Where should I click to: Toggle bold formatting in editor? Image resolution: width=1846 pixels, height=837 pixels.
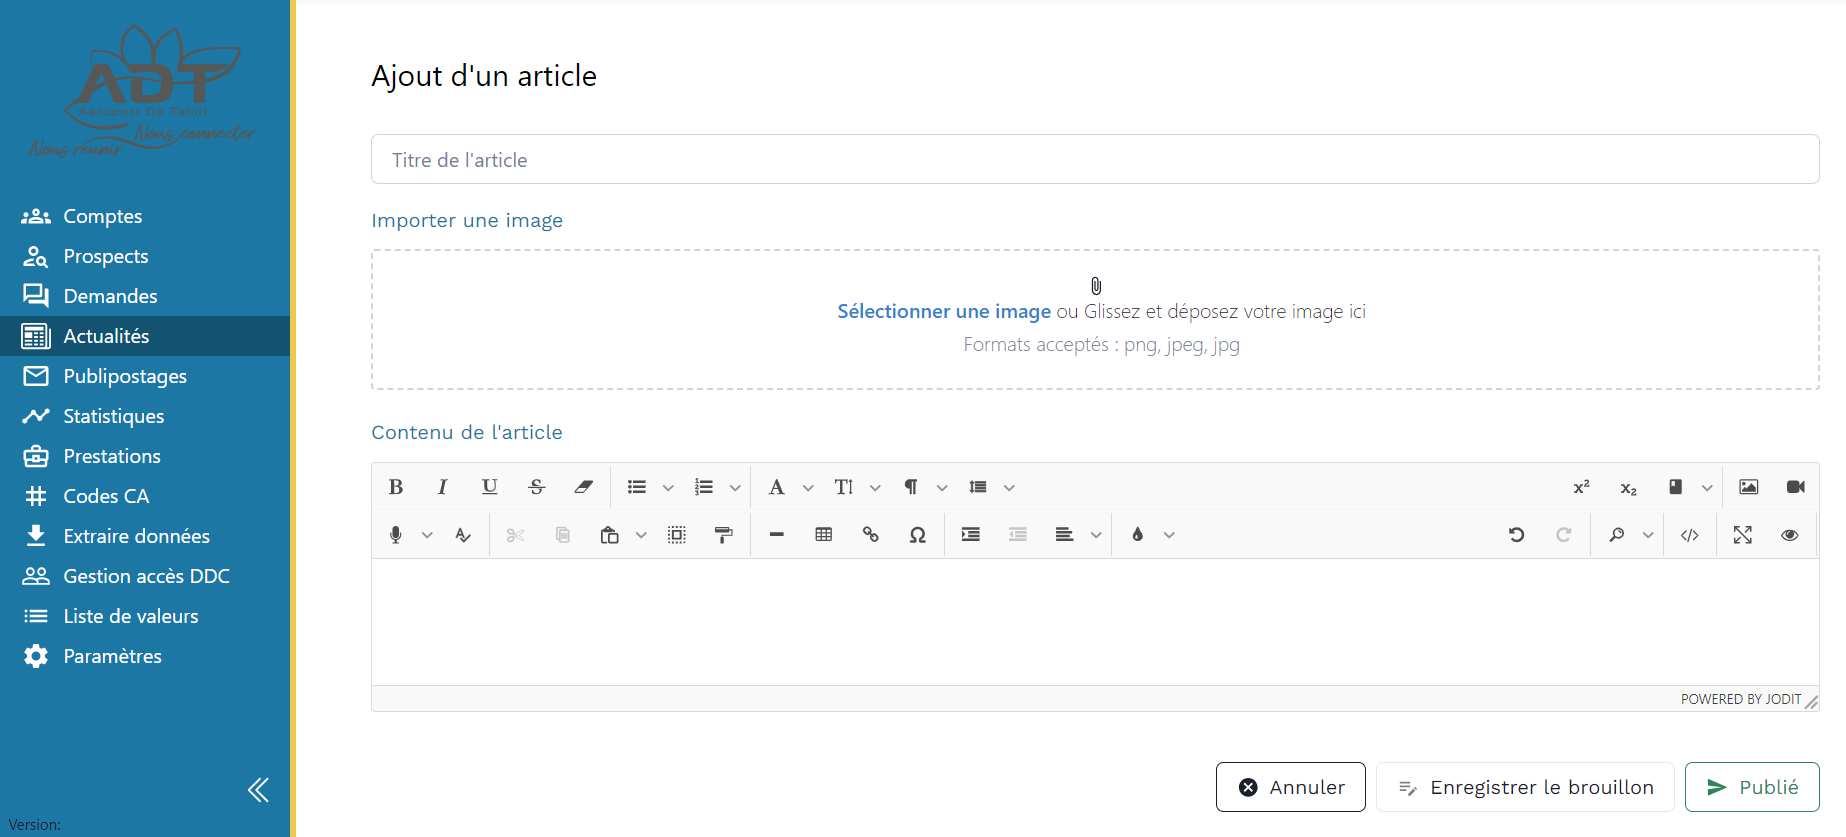(396, 487)
